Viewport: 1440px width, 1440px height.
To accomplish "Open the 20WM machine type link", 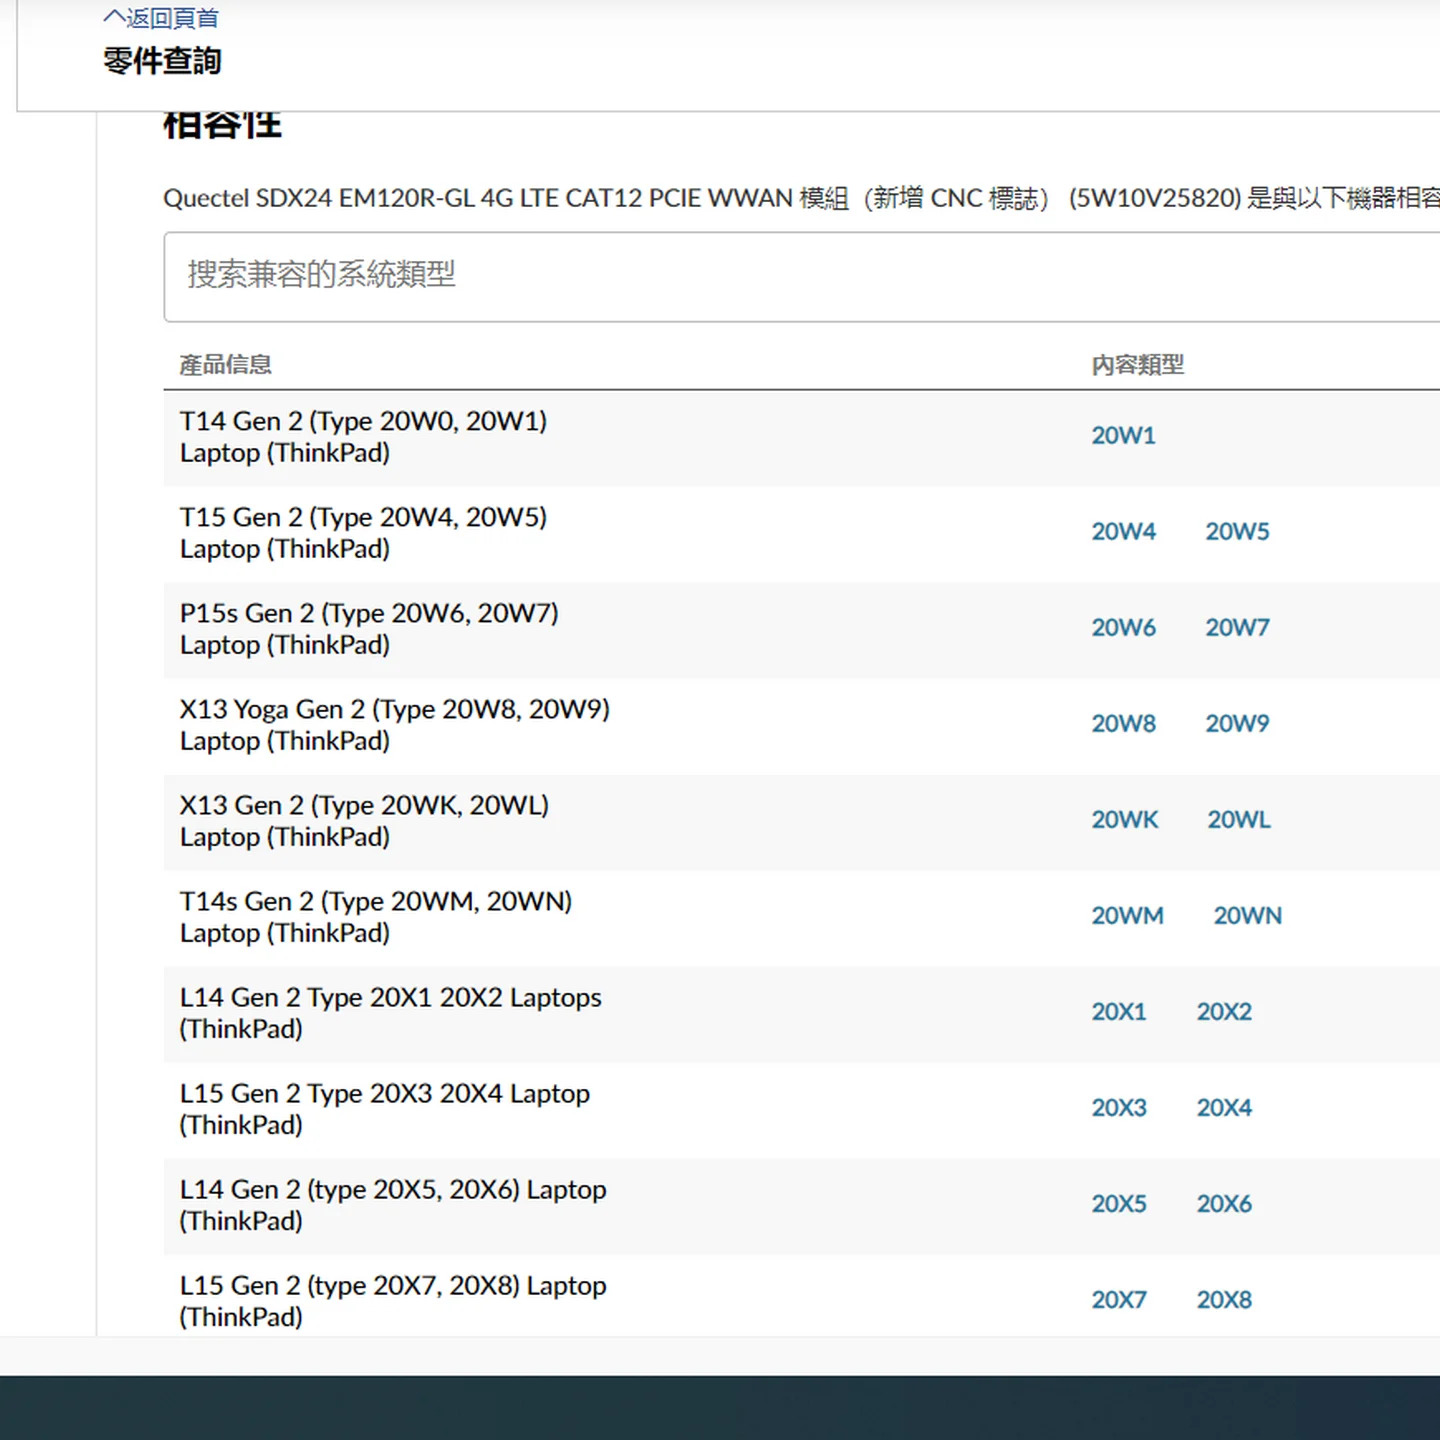I will point(1127,916).
